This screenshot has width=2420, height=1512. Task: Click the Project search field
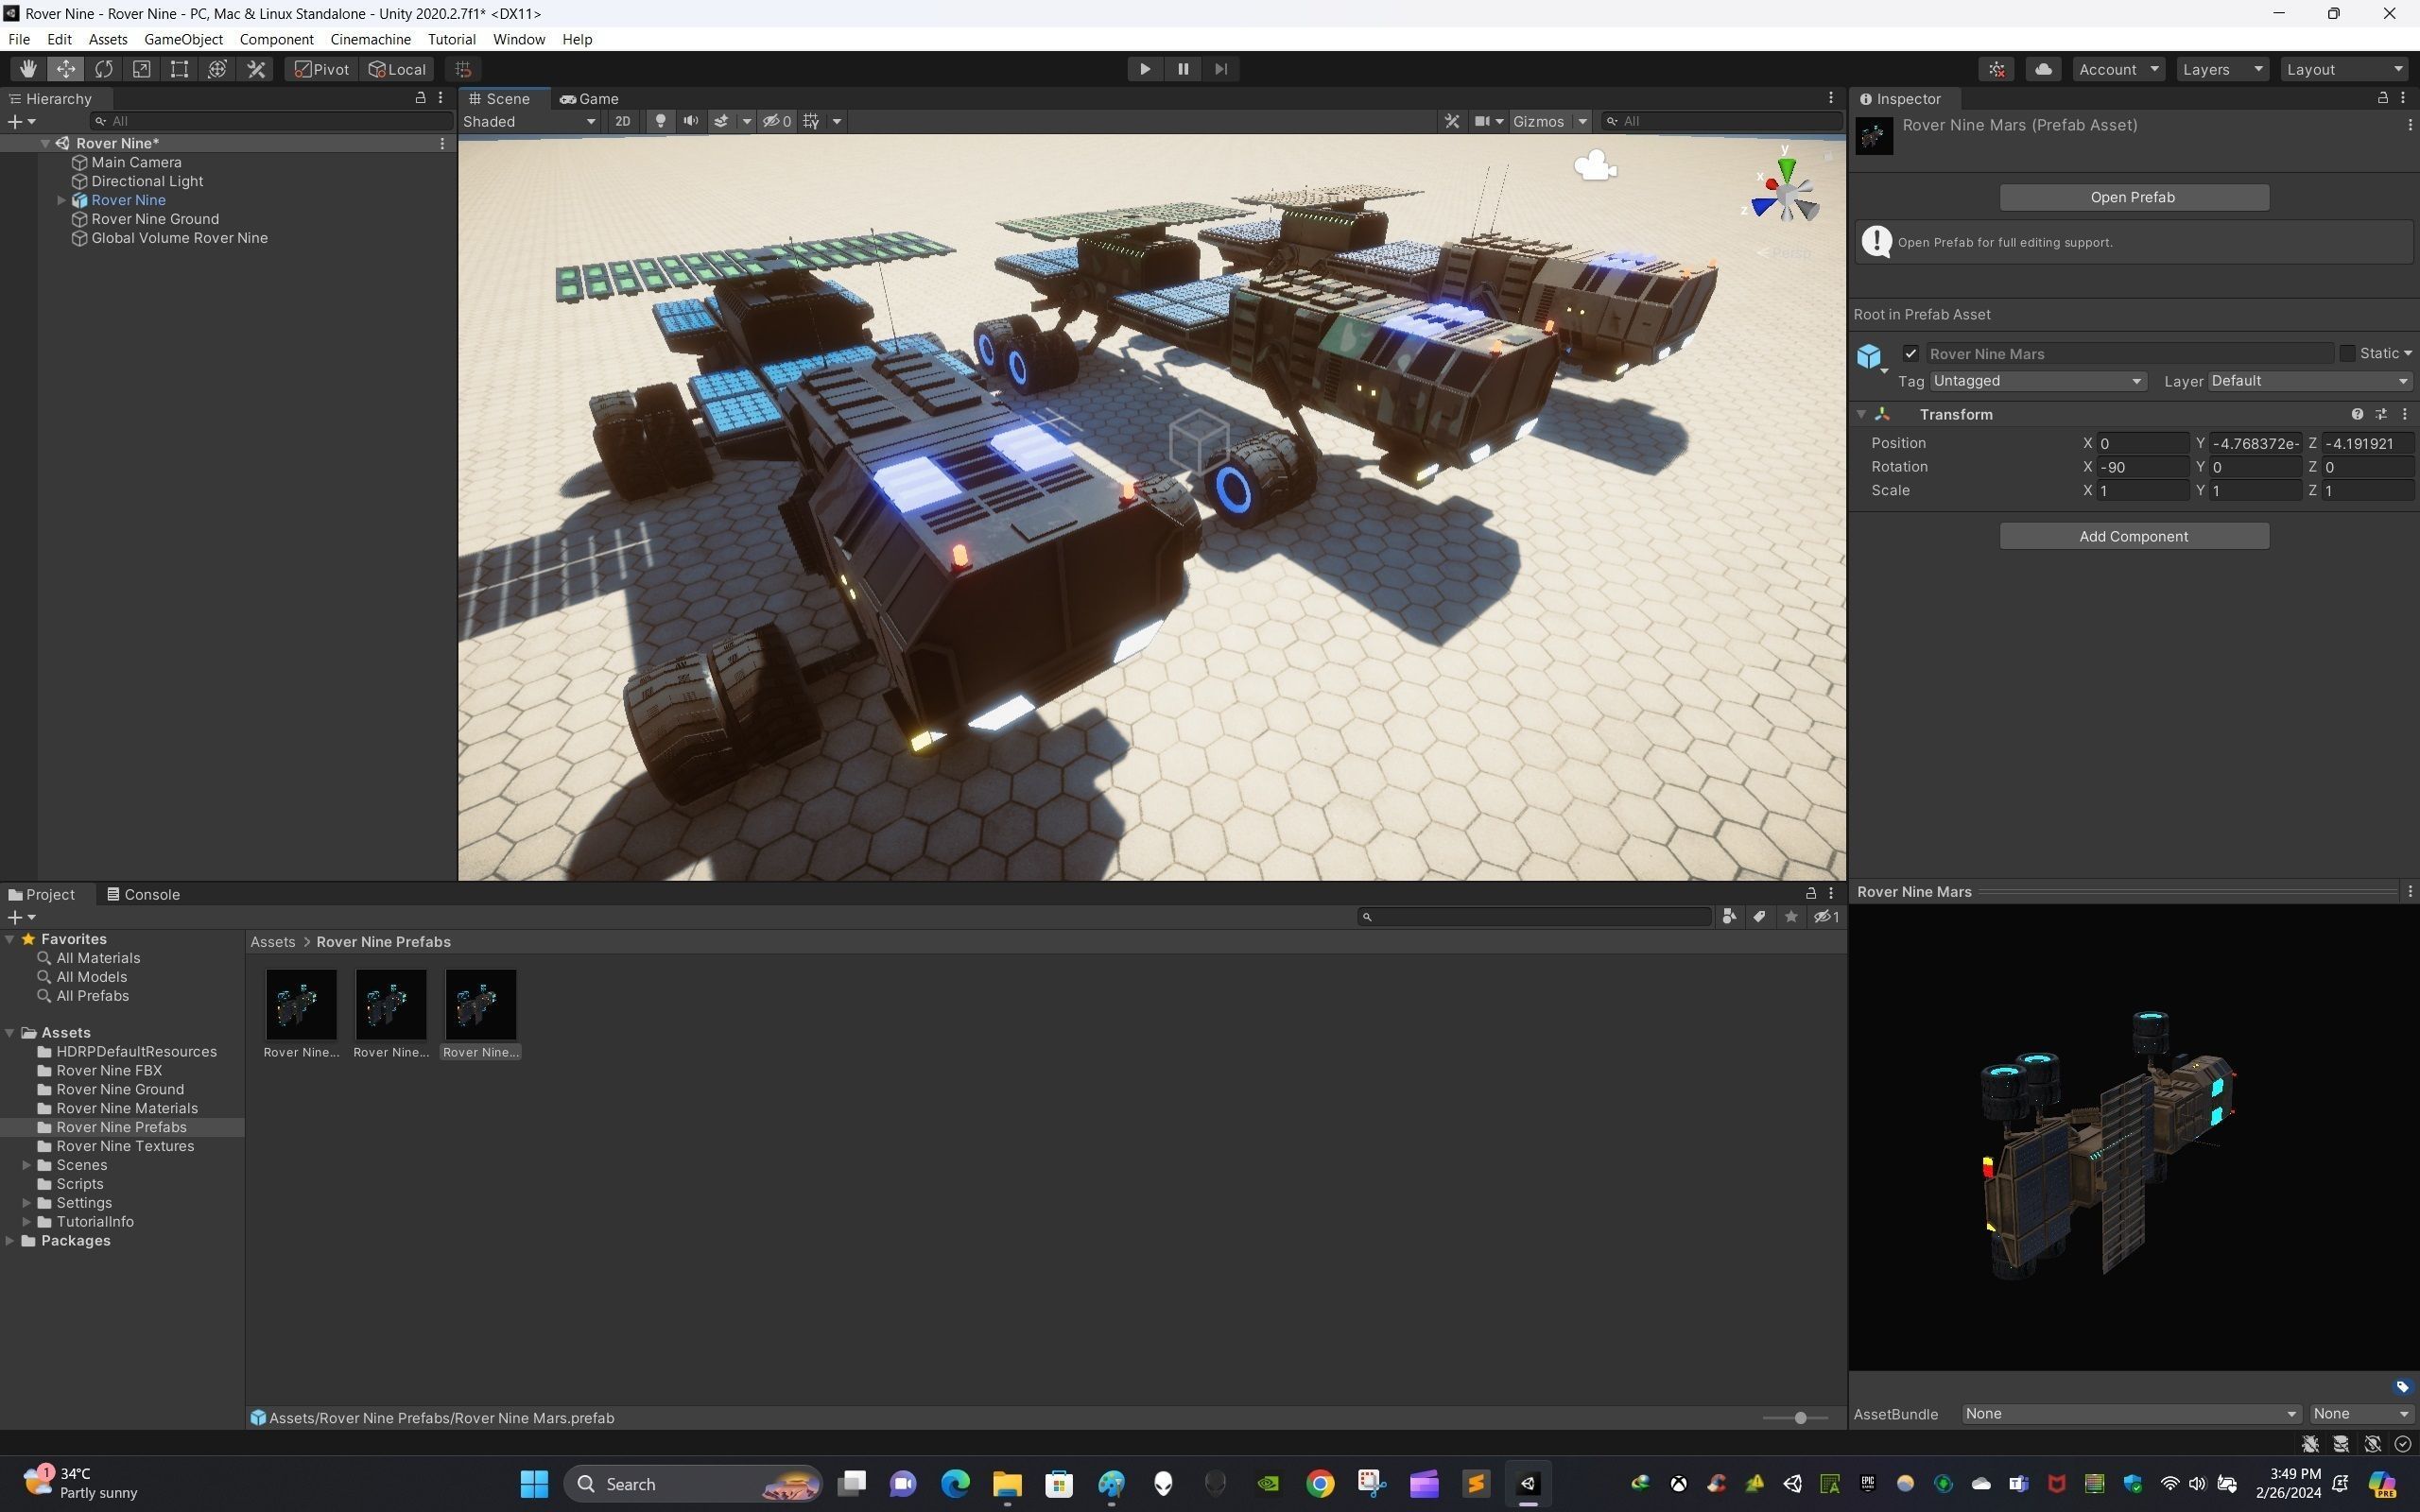[1535, 917]
